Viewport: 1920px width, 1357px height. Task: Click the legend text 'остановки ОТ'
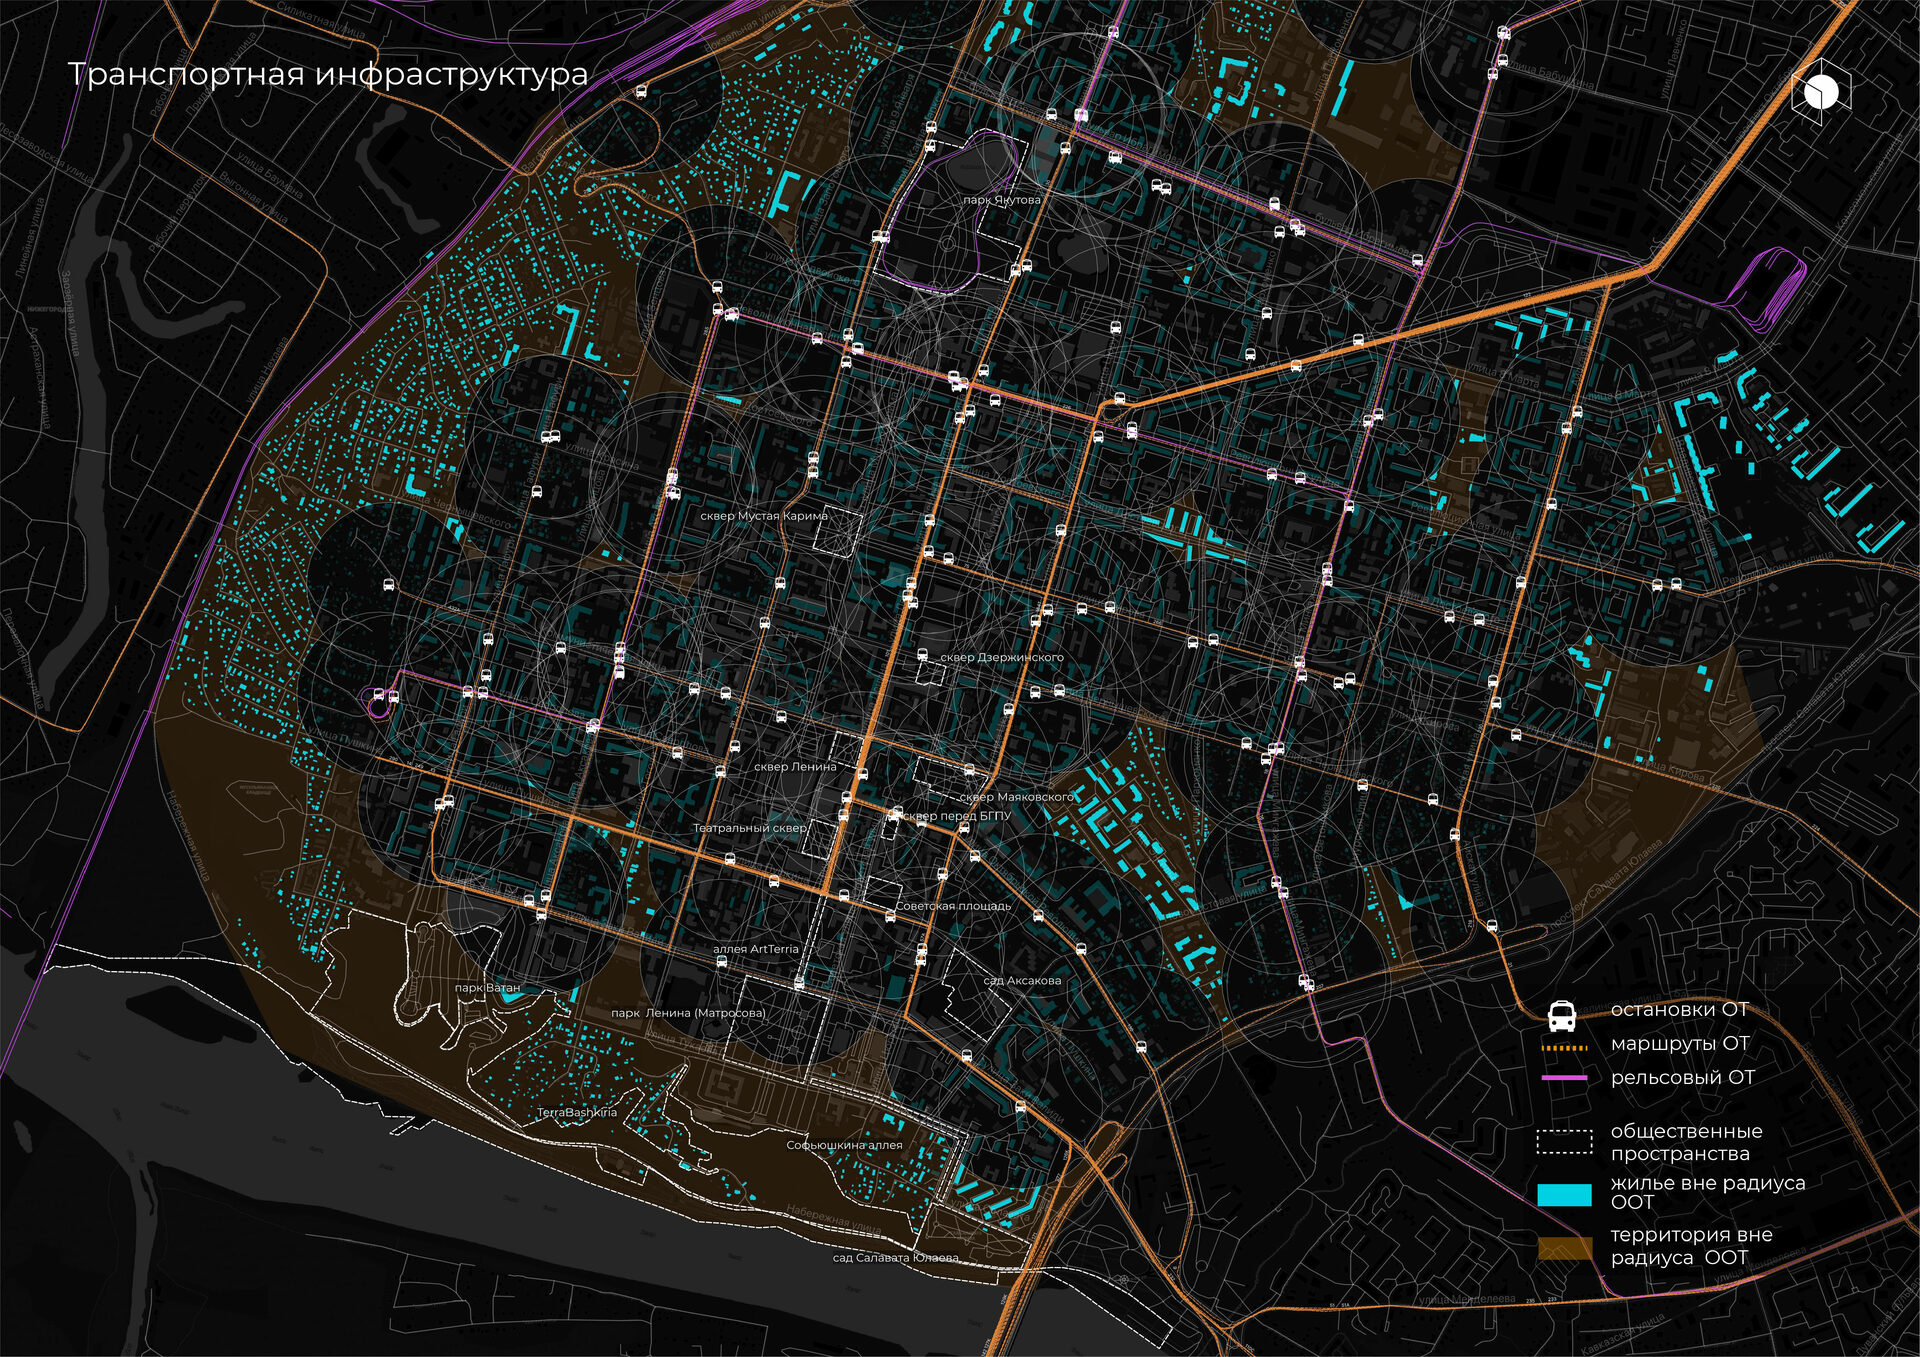(1679, 1009)
